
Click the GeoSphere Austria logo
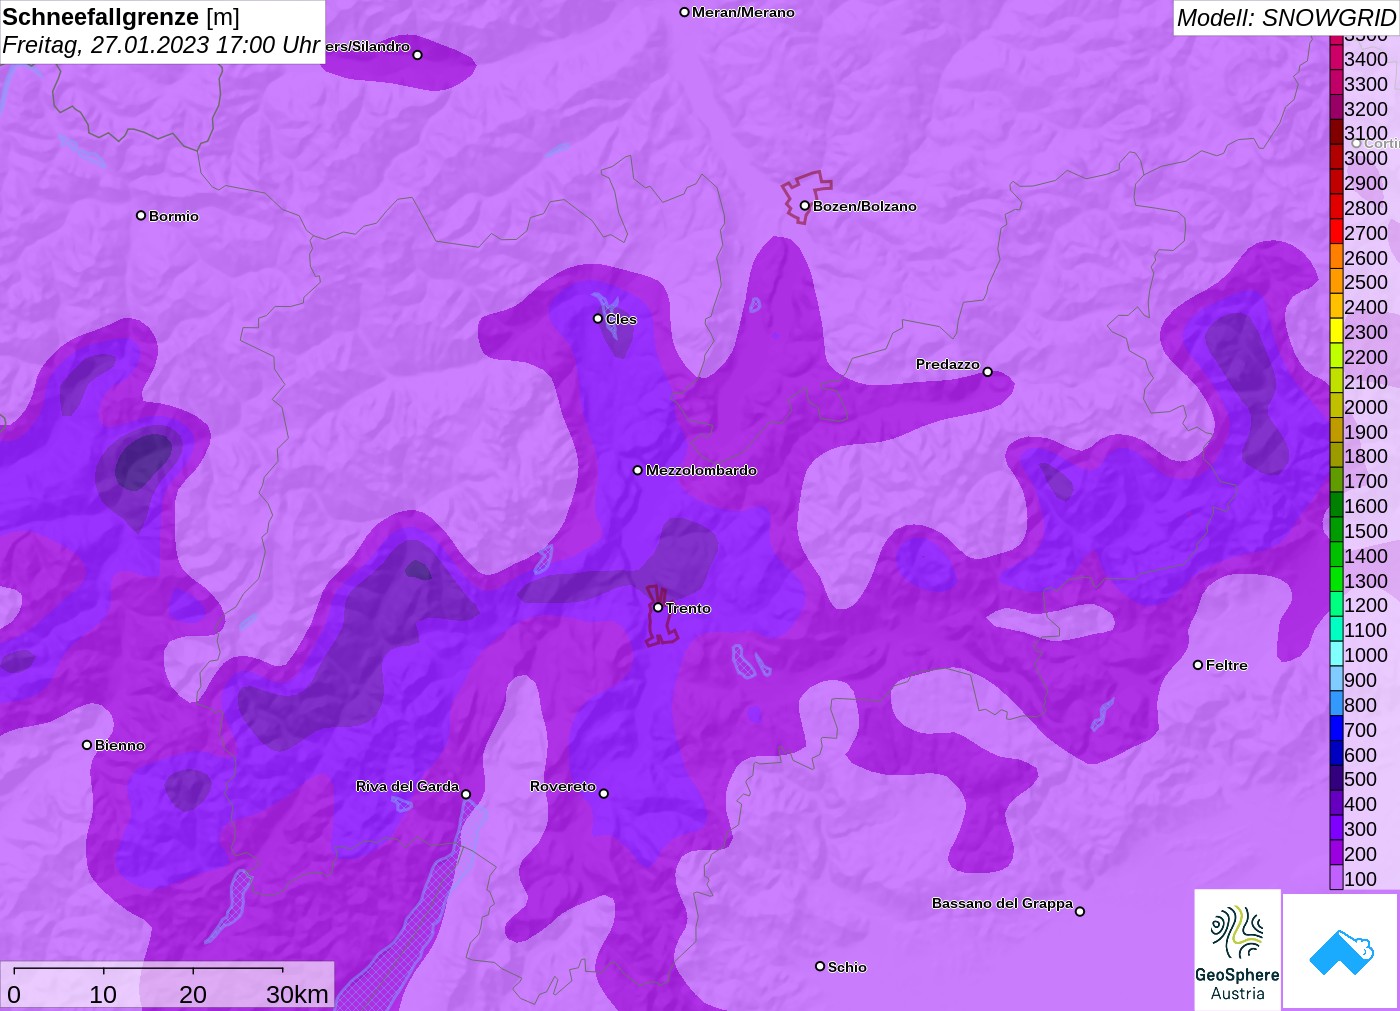point(1237,950)
